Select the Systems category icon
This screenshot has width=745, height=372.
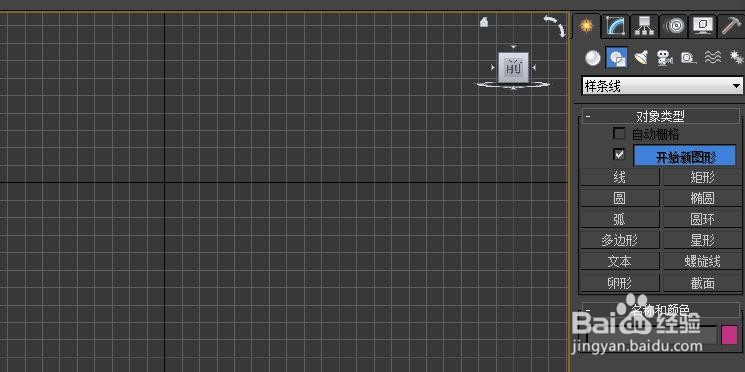click(x=736, y=58)
